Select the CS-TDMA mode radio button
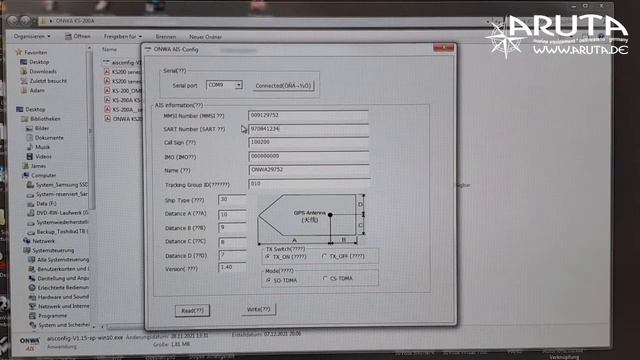 pos(325,278)
